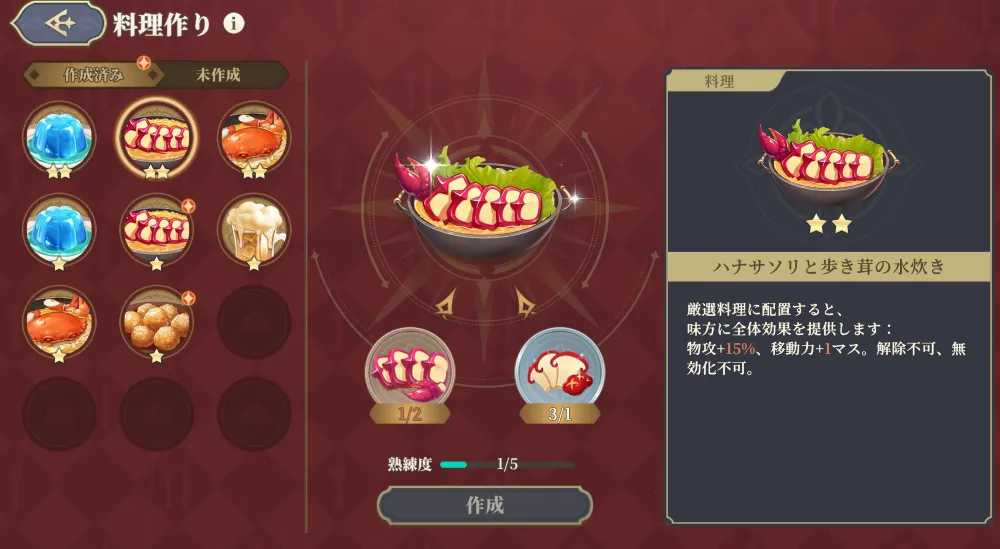Click the left arrow under the dish
Screen dimensions: 1000x549
(445, 305)
